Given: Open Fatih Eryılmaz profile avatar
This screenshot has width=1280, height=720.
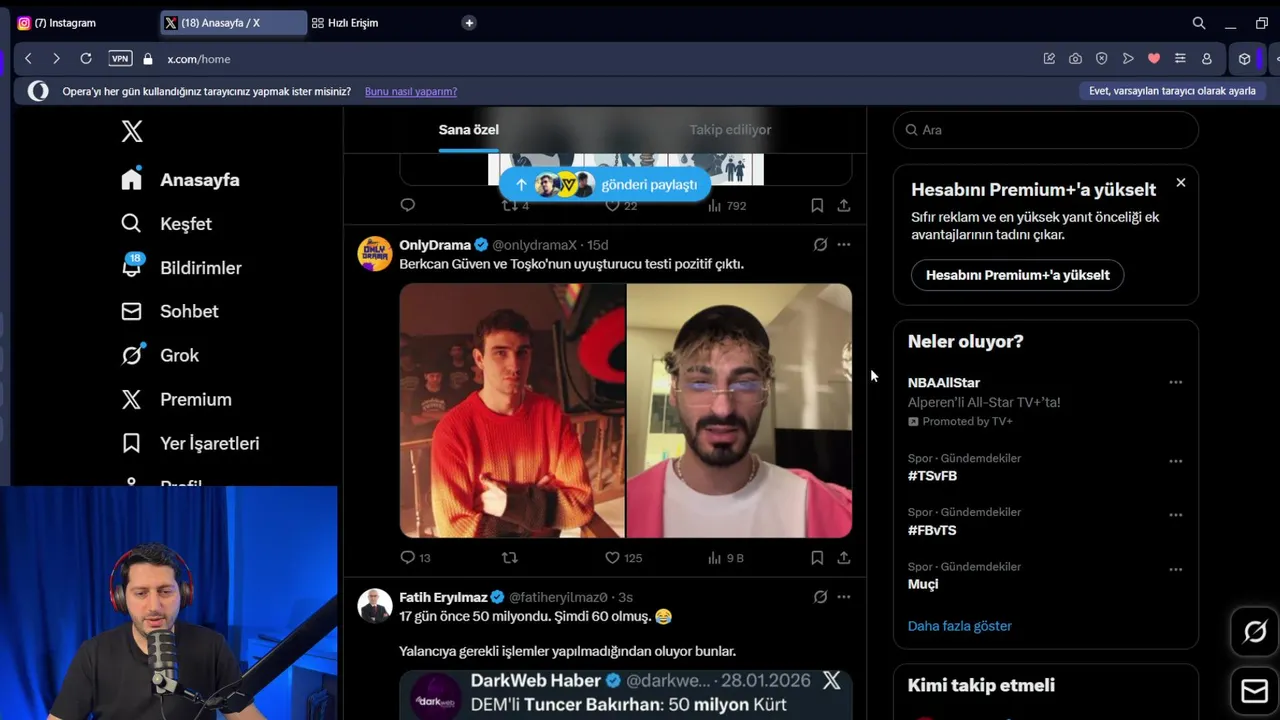Looking at the screenshot, I should click(x=375, y=606).
